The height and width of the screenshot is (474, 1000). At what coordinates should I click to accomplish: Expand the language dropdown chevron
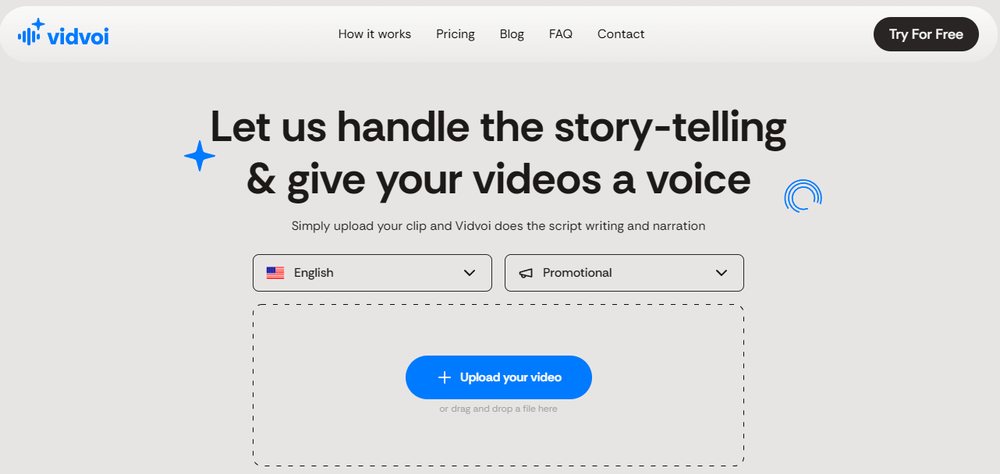coord(469,273)
